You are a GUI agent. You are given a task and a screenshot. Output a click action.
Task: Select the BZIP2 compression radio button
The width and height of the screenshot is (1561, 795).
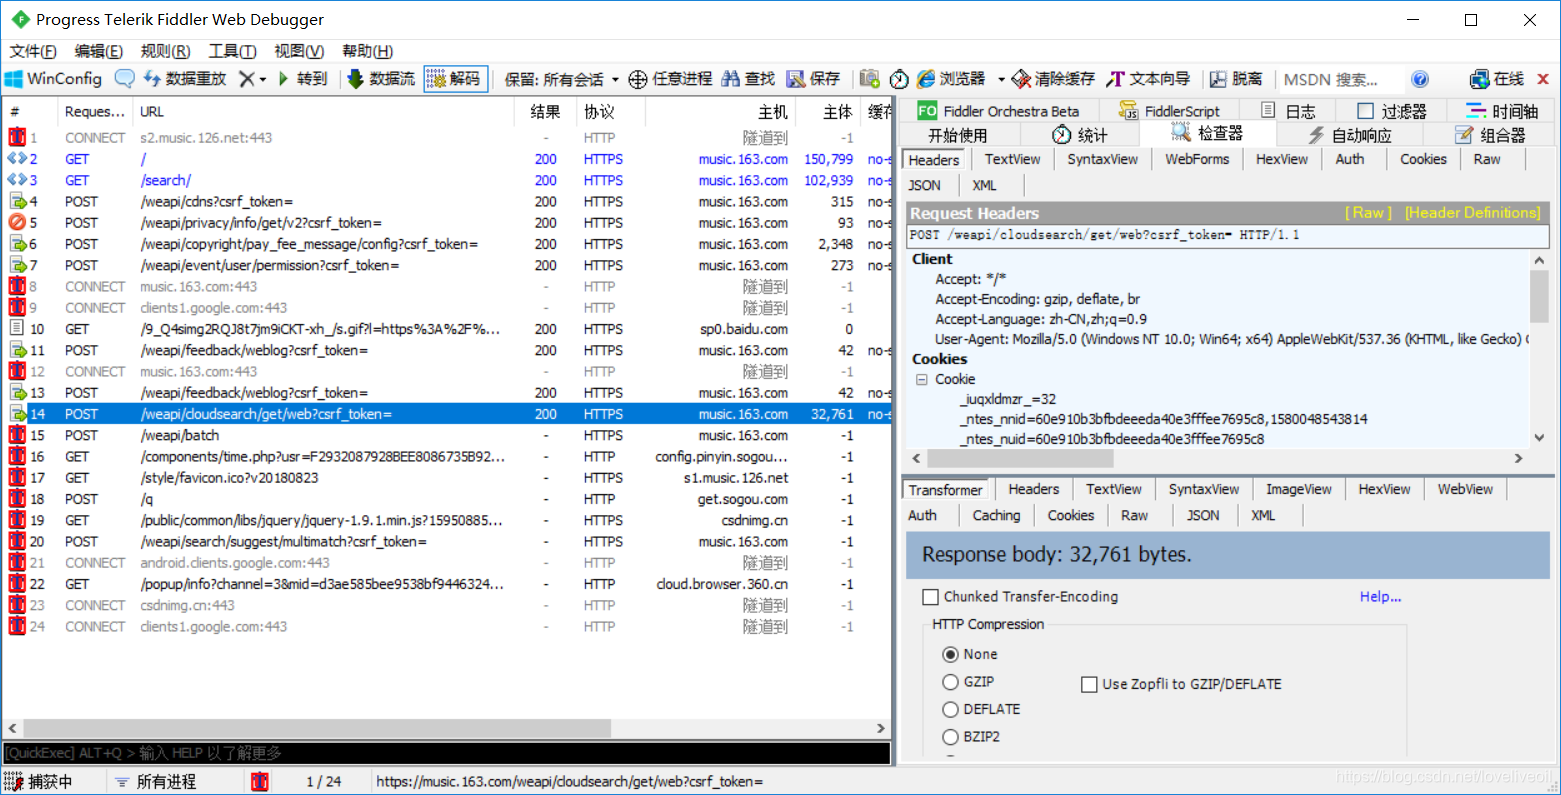click(x=951, y=737)
